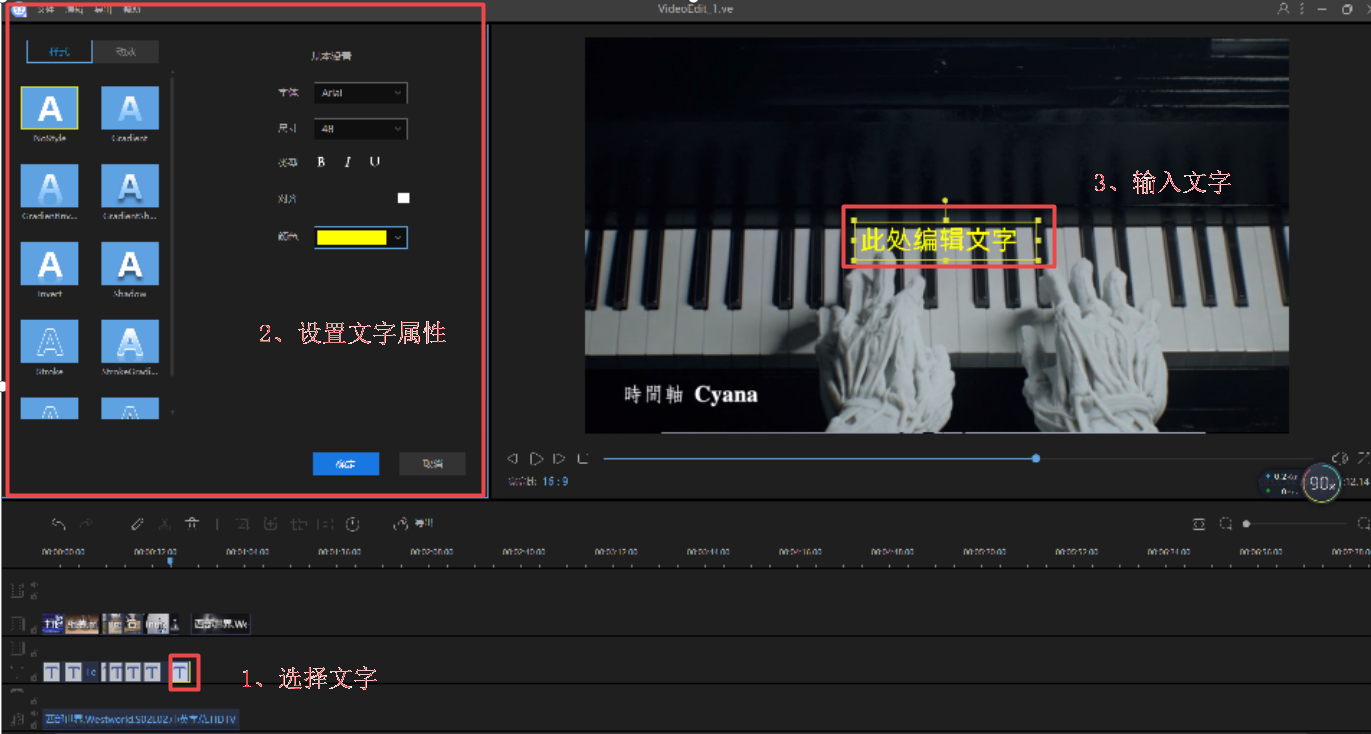Click the trash delete icon in timeline toolbar
Viewport: 1371px width, 734px height.
192,524
